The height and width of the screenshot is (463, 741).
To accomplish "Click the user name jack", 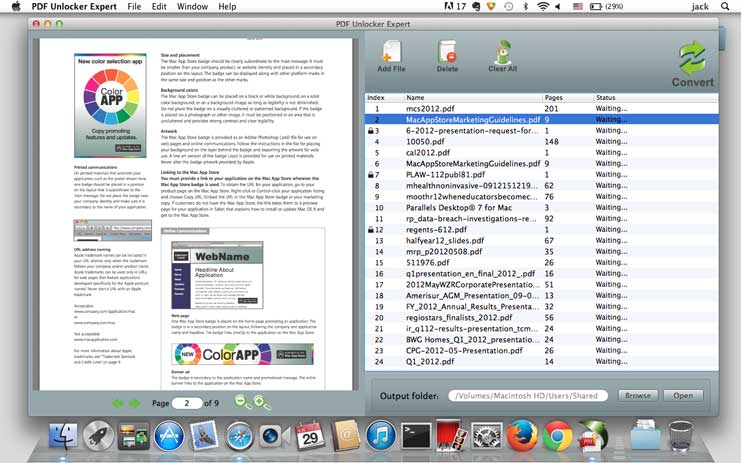I will 700,7.
